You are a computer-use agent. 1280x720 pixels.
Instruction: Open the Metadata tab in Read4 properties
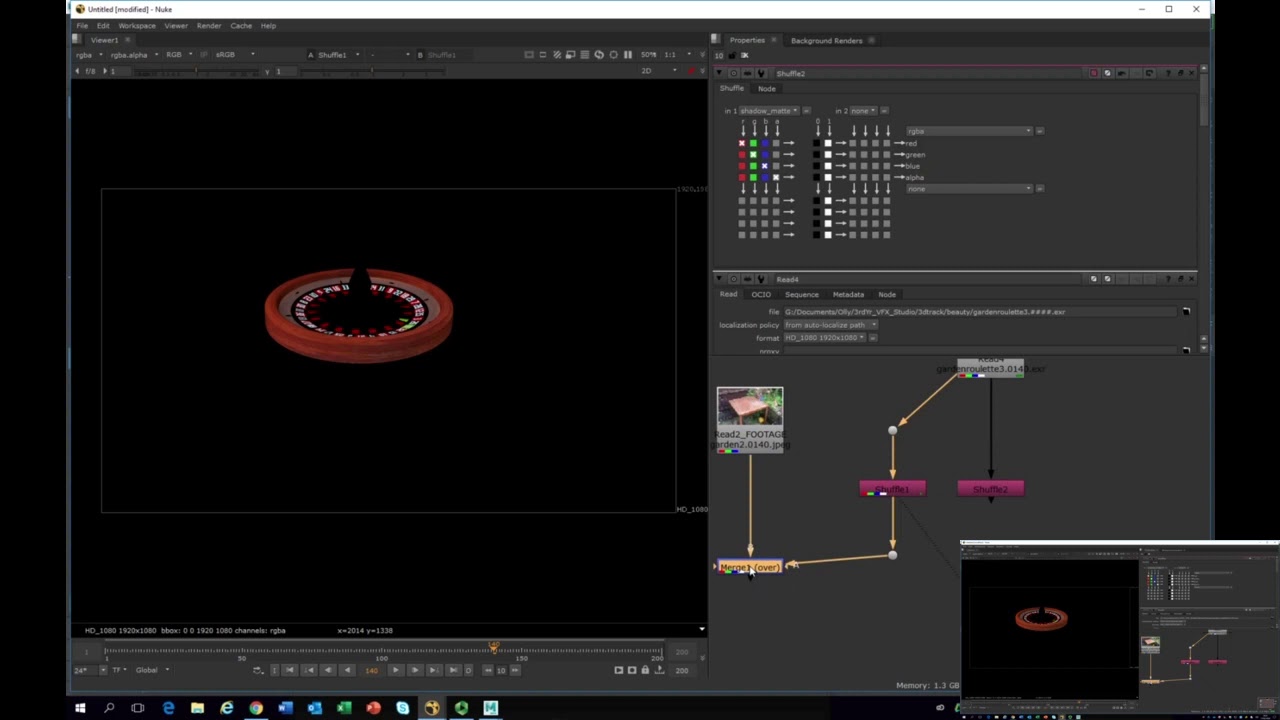tap(848, 294)
